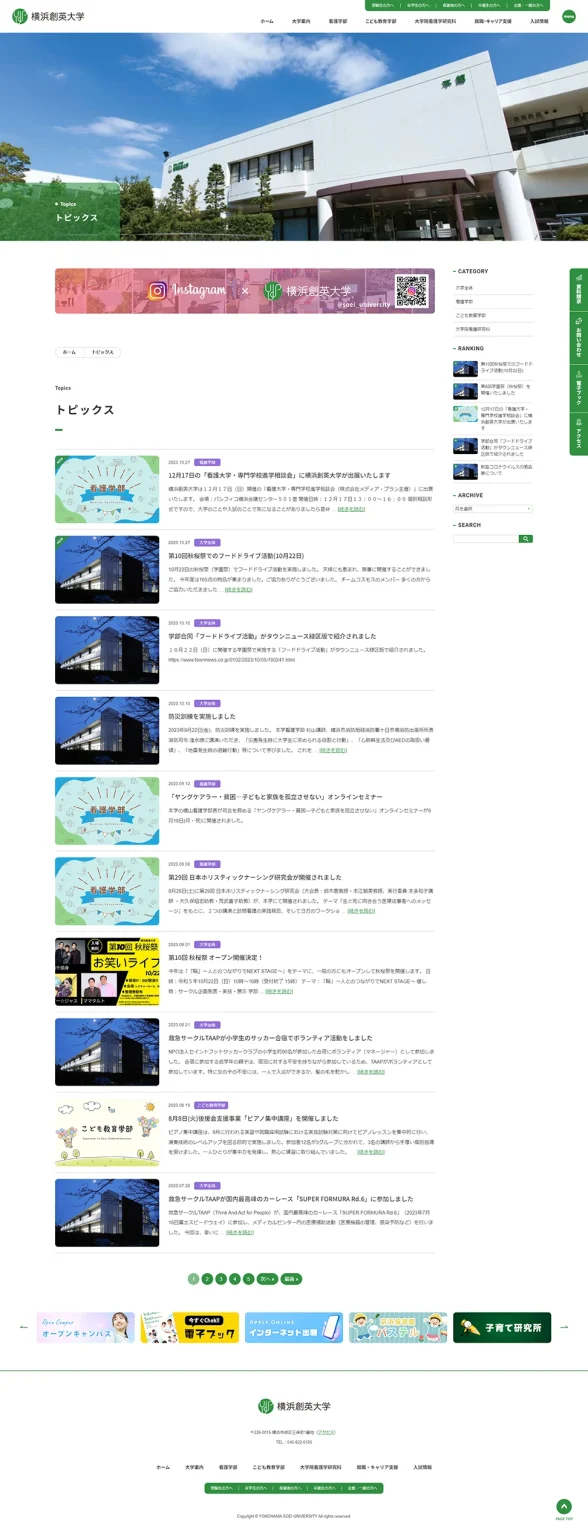The width and height of the screenshot is (588, 1536).
Task: Click the PAGE TOP arrow button
Action: tap(564, 1506)
